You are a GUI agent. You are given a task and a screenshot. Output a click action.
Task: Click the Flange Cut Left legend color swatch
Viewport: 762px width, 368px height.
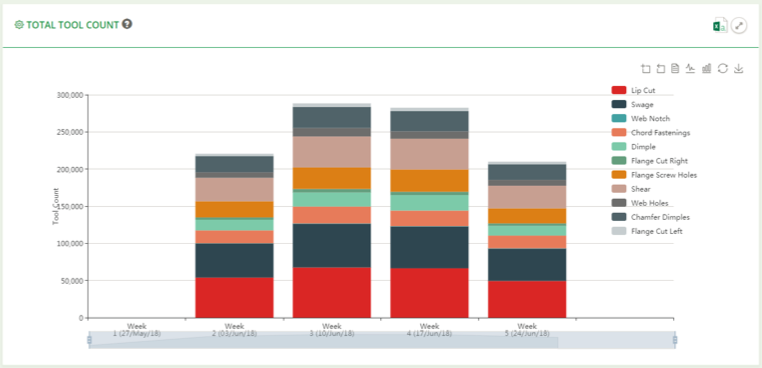click(x=618, y=231)
